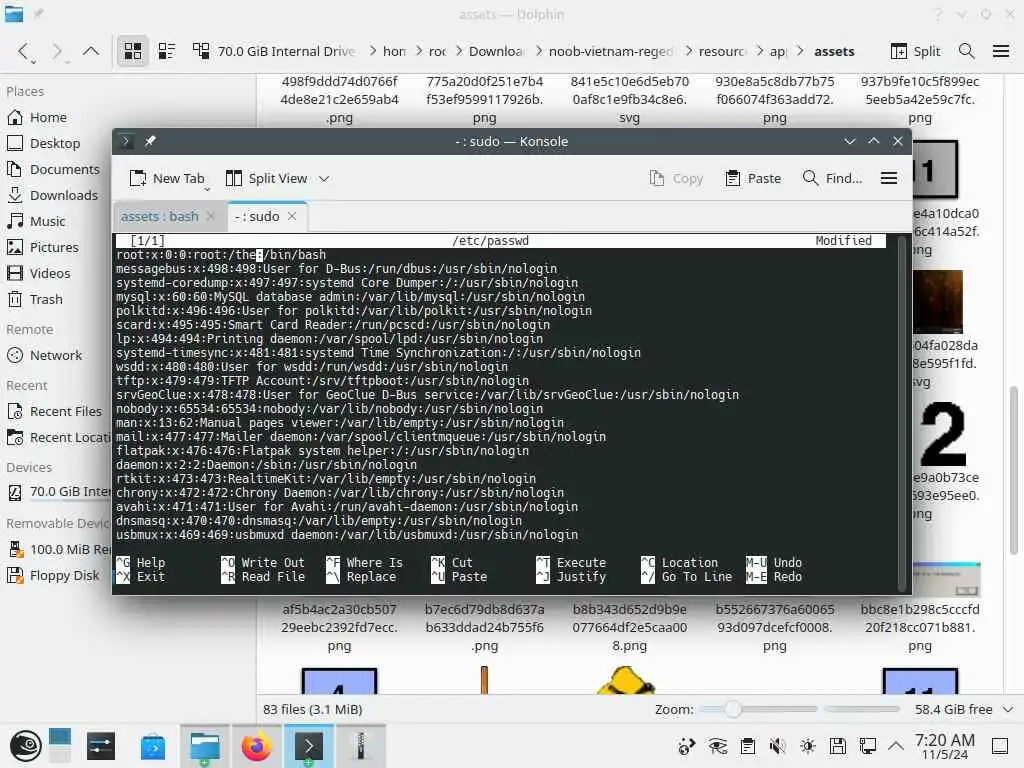This screenshot has width=1024, height=768.
Task: Expand chevron before 'assets' breadcrumb
Action: tap(800, 51)
